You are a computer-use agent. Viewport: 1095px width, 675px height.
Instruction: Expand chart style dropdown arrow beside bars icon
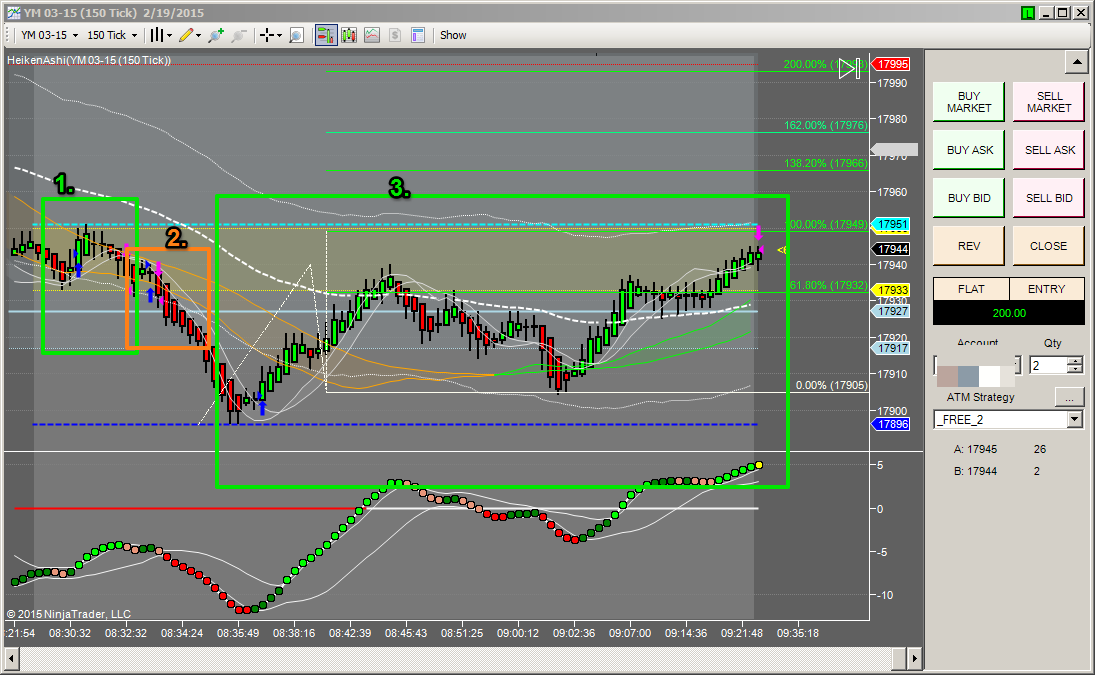169,35
